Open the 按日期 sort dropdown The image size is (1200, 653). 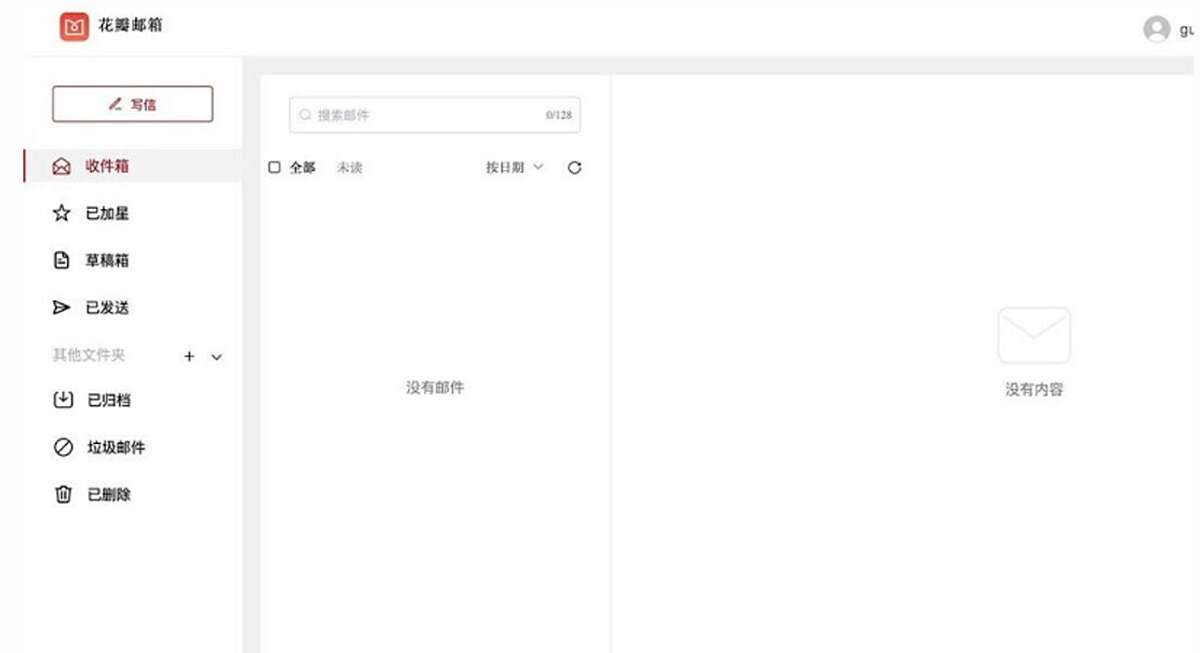[x=514, y=167]
